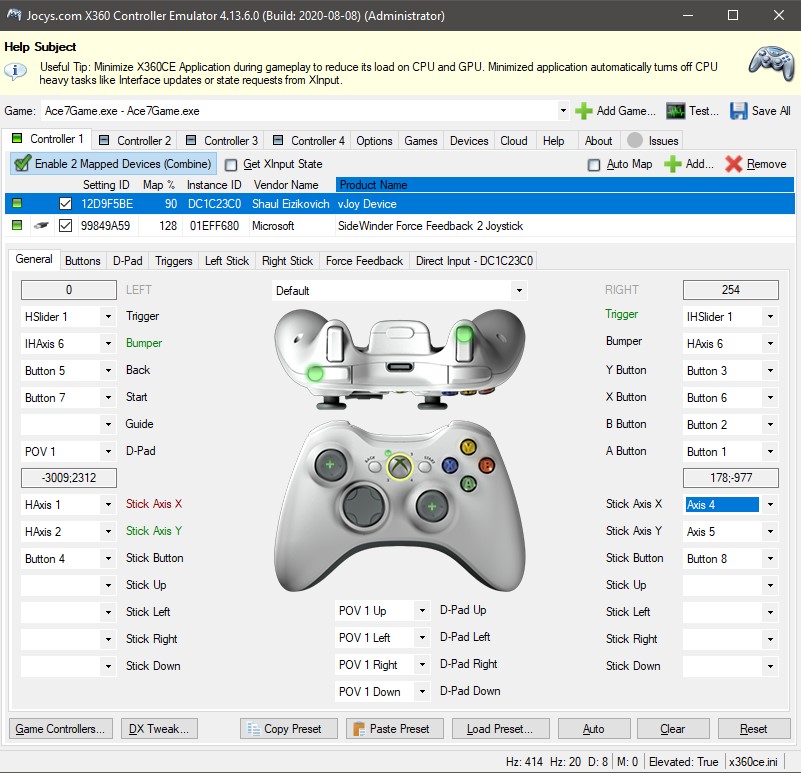Uncheck the SideWinder Force Feedback row checkbox
The image size is (801, 773).
point(65,225)
